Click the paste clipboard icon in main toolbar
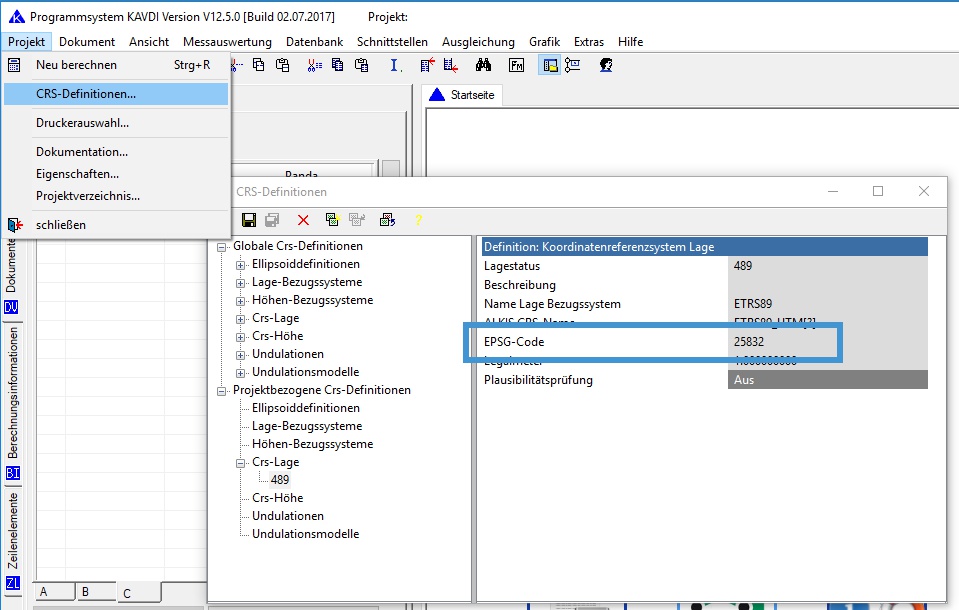The image size is (959, 610). (283, 65)
